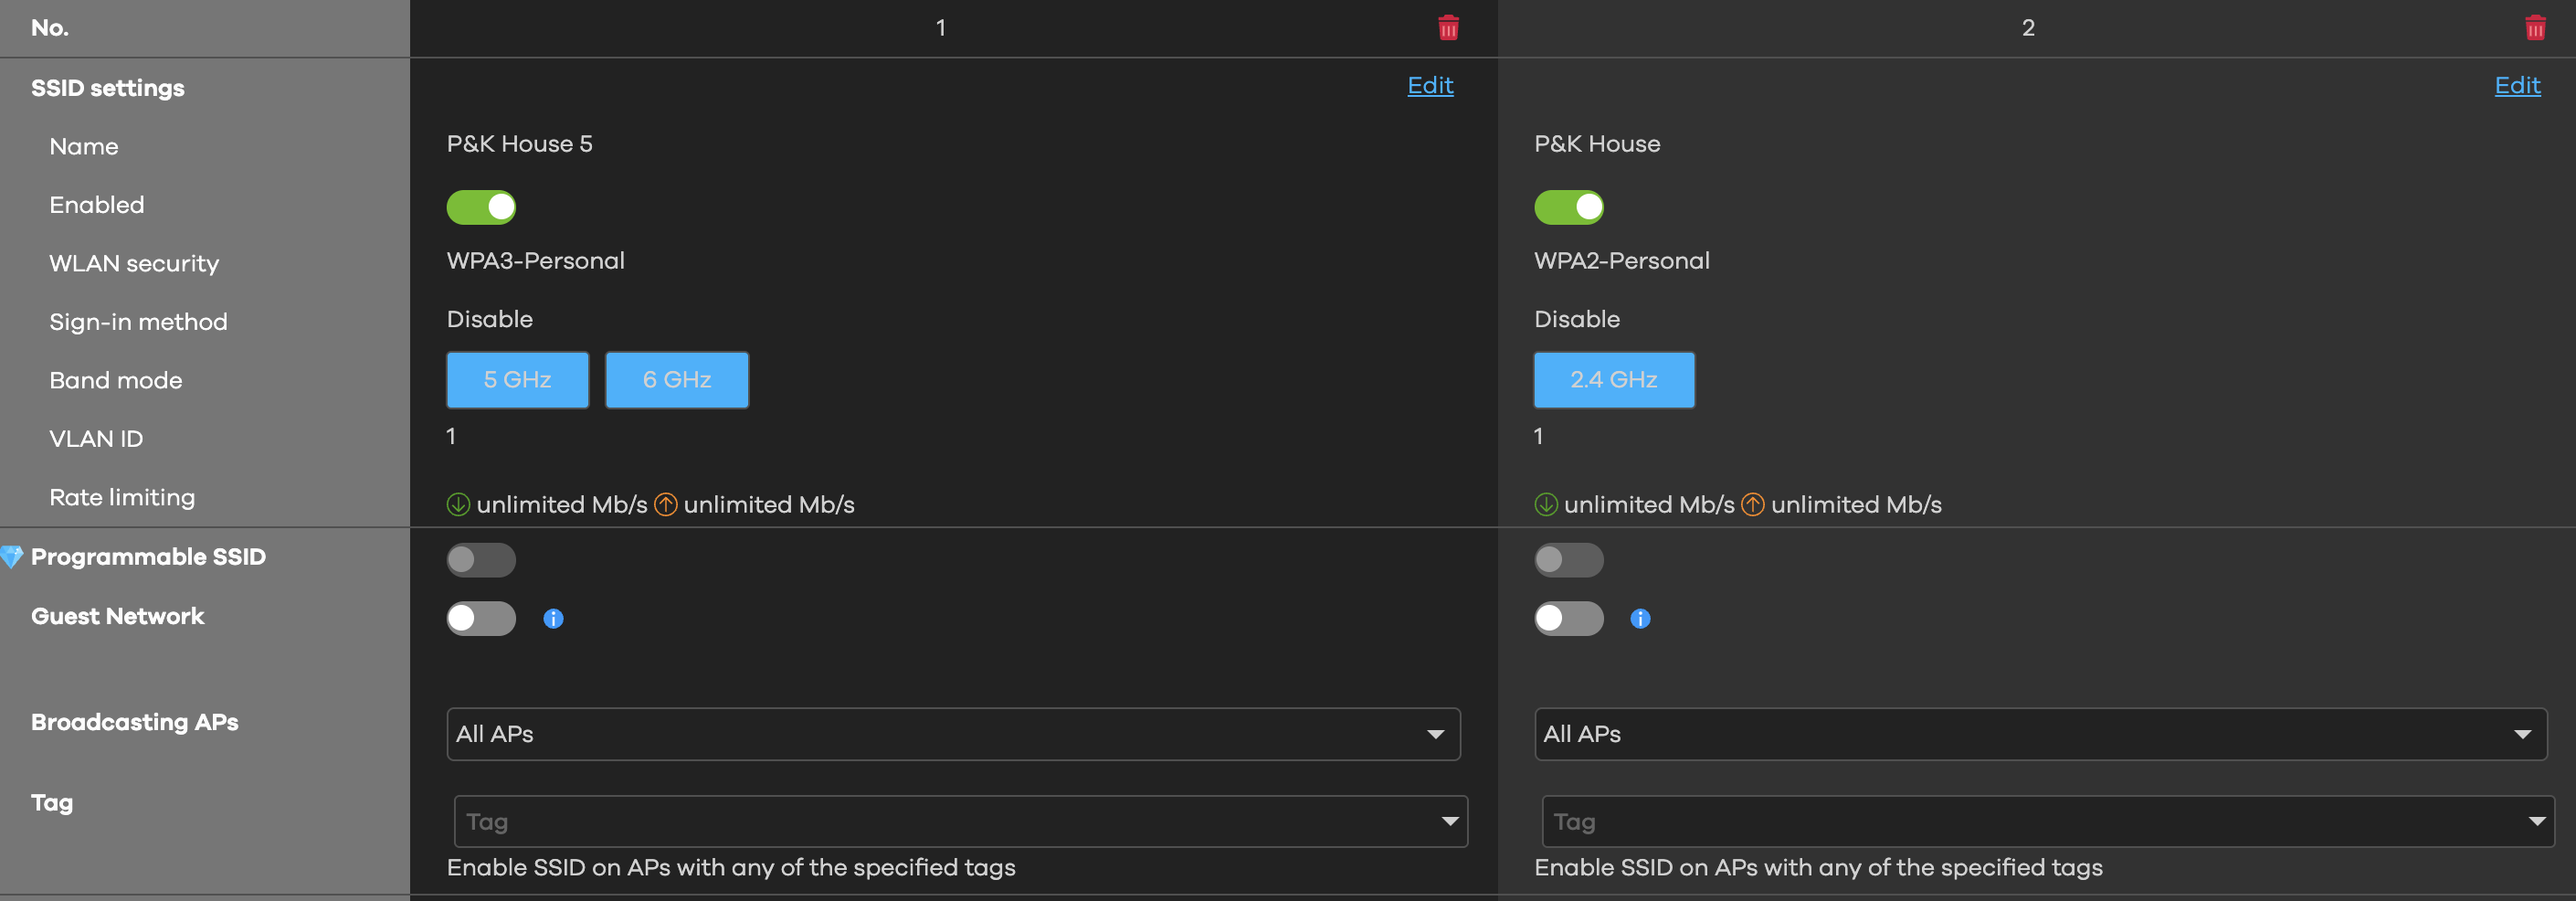
Task: Click the Guest Network section label
Action: click(x=118, y=616)
